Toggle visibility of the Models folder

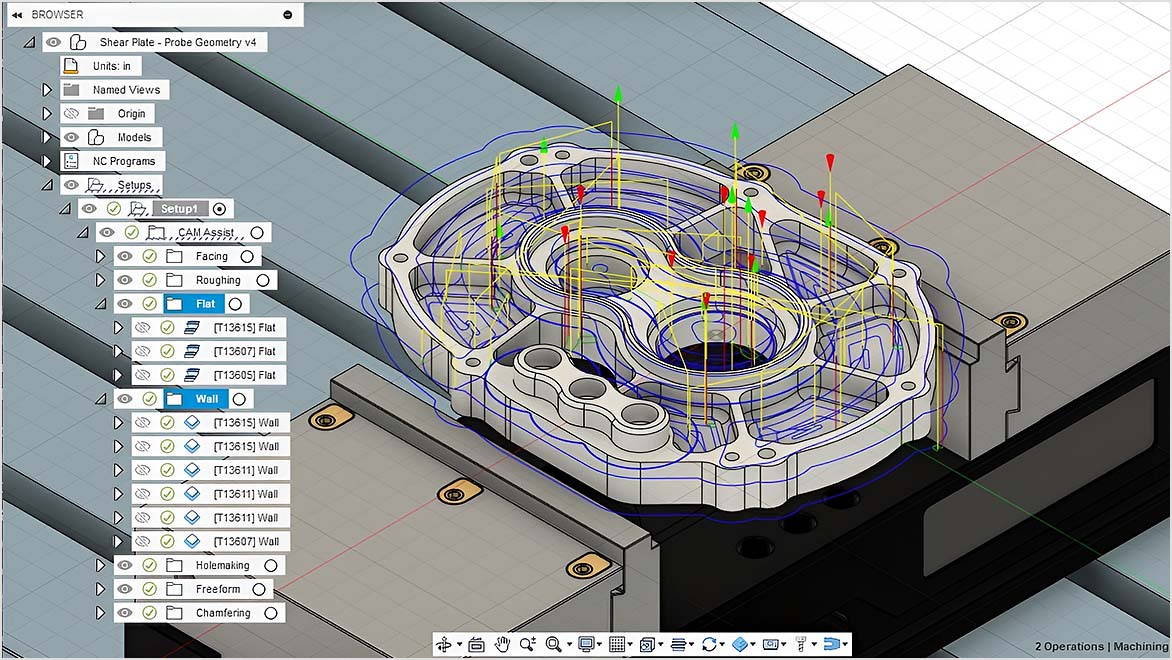(x=71, y=137)
